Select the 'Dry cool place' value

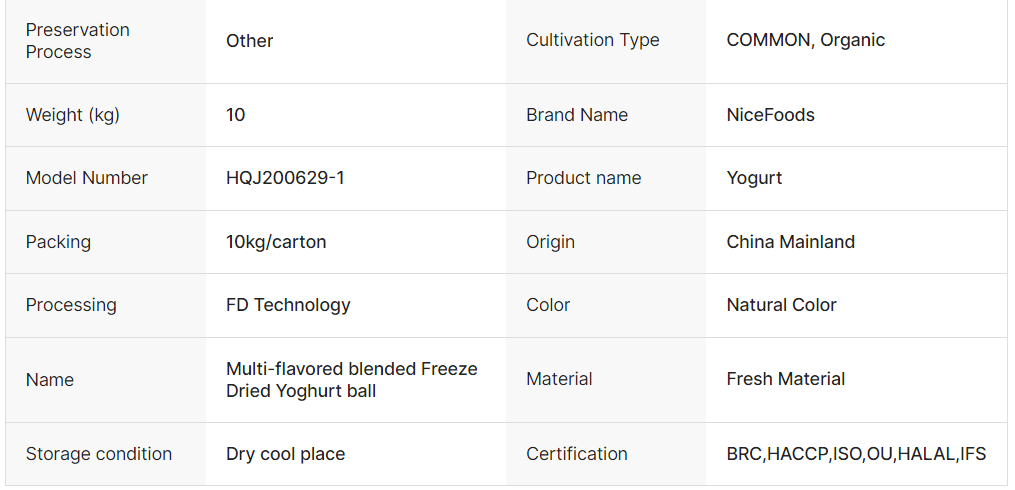[285, 454]
